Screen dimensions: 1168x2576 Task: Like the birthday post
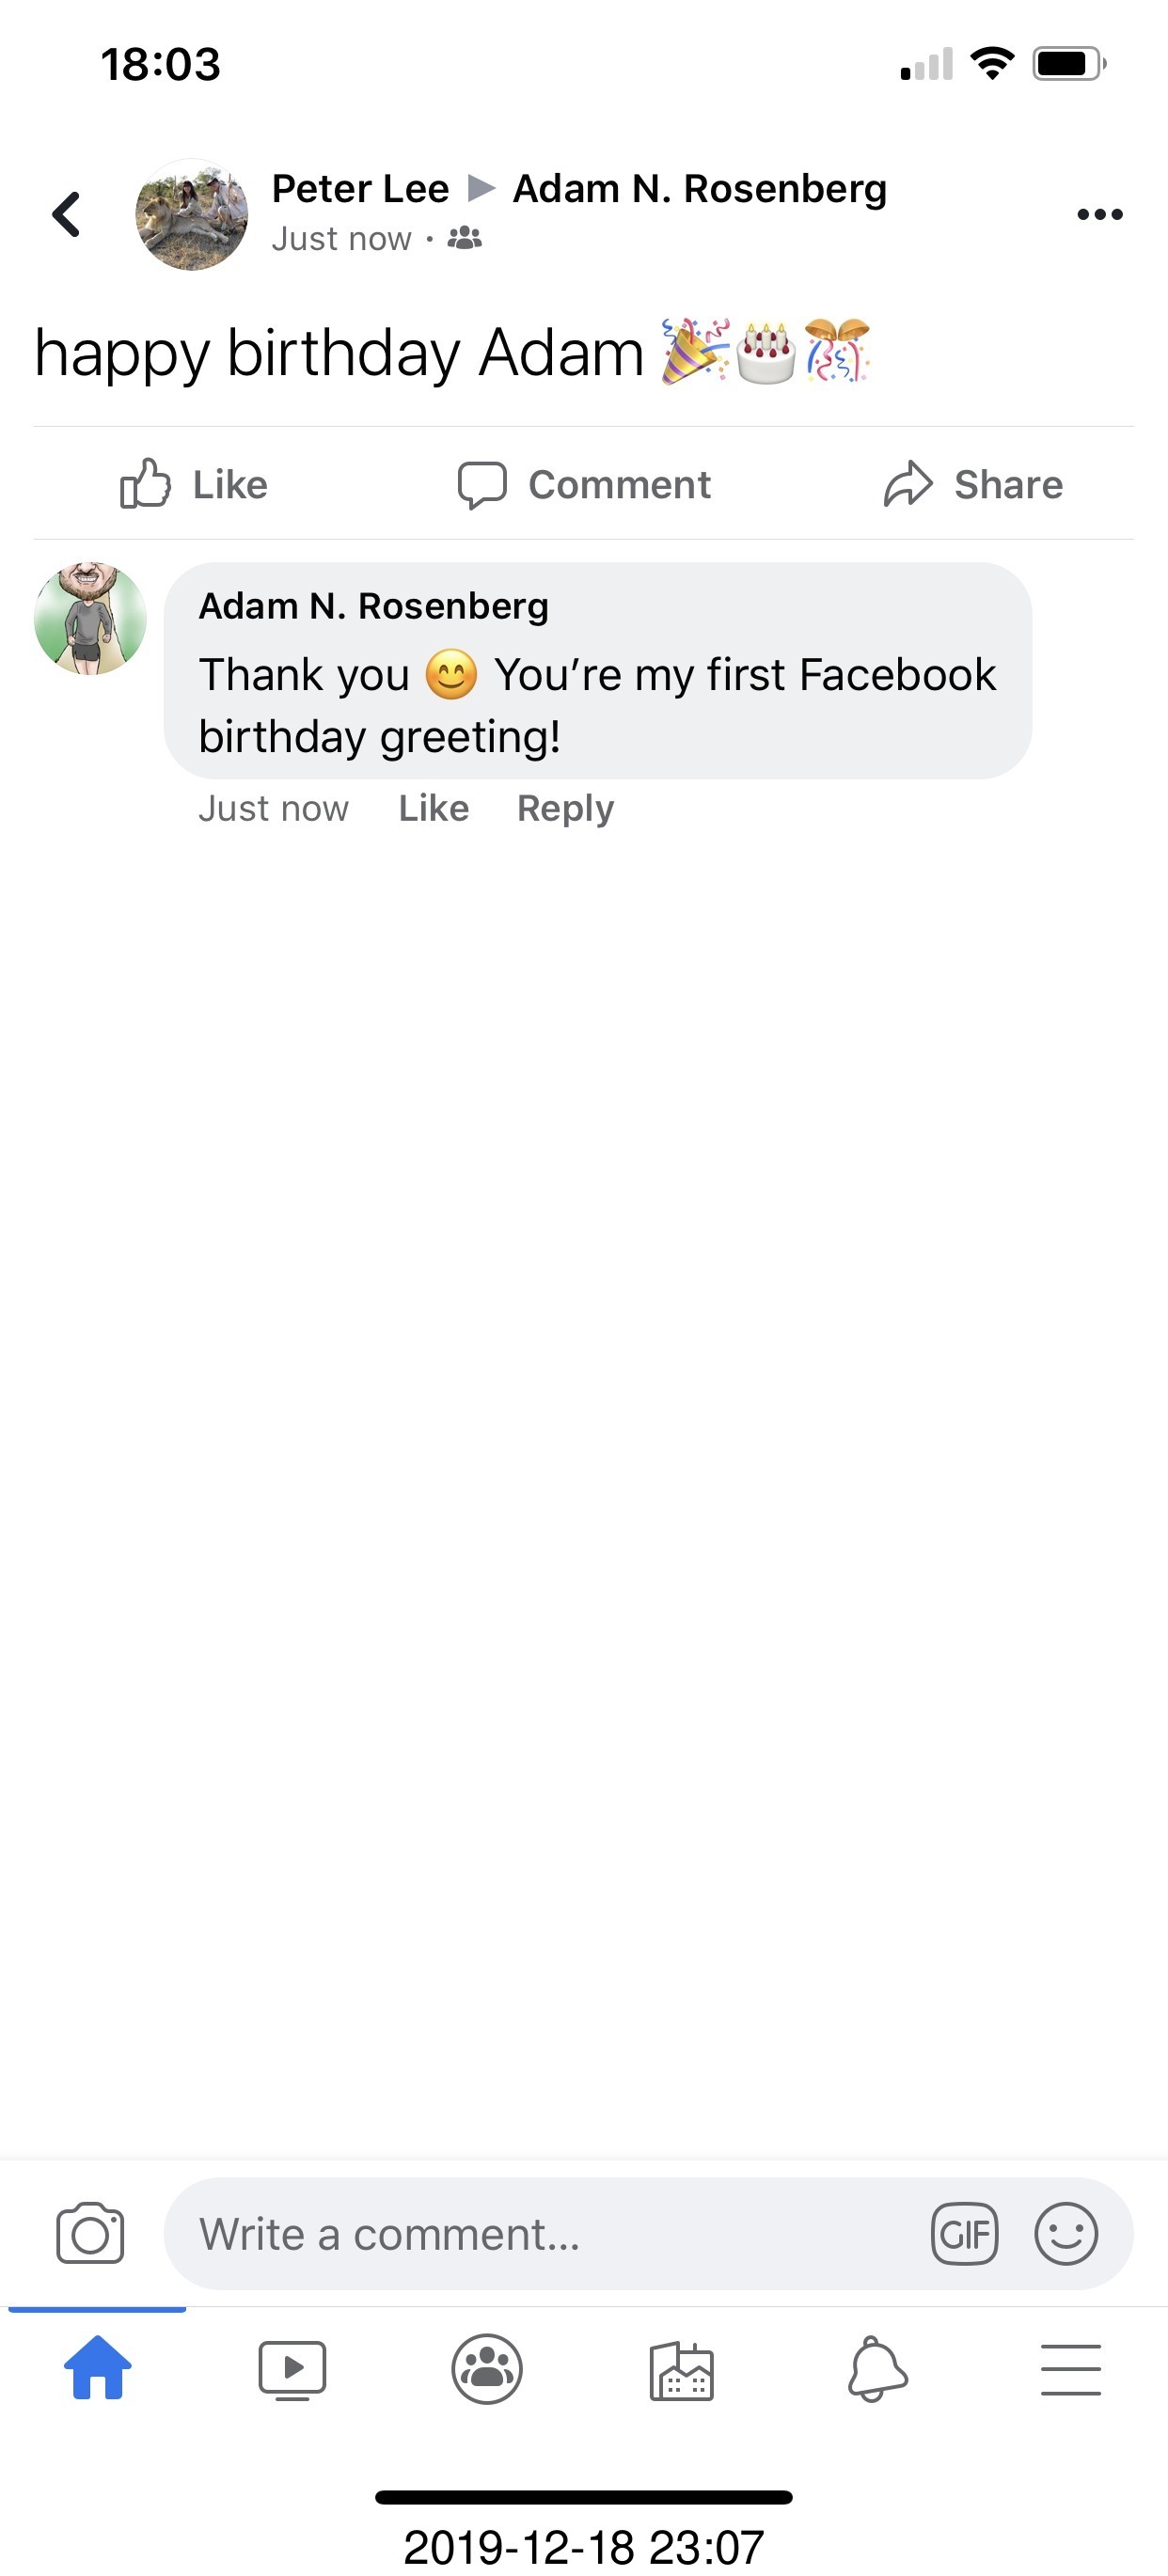tap(194, 485)
